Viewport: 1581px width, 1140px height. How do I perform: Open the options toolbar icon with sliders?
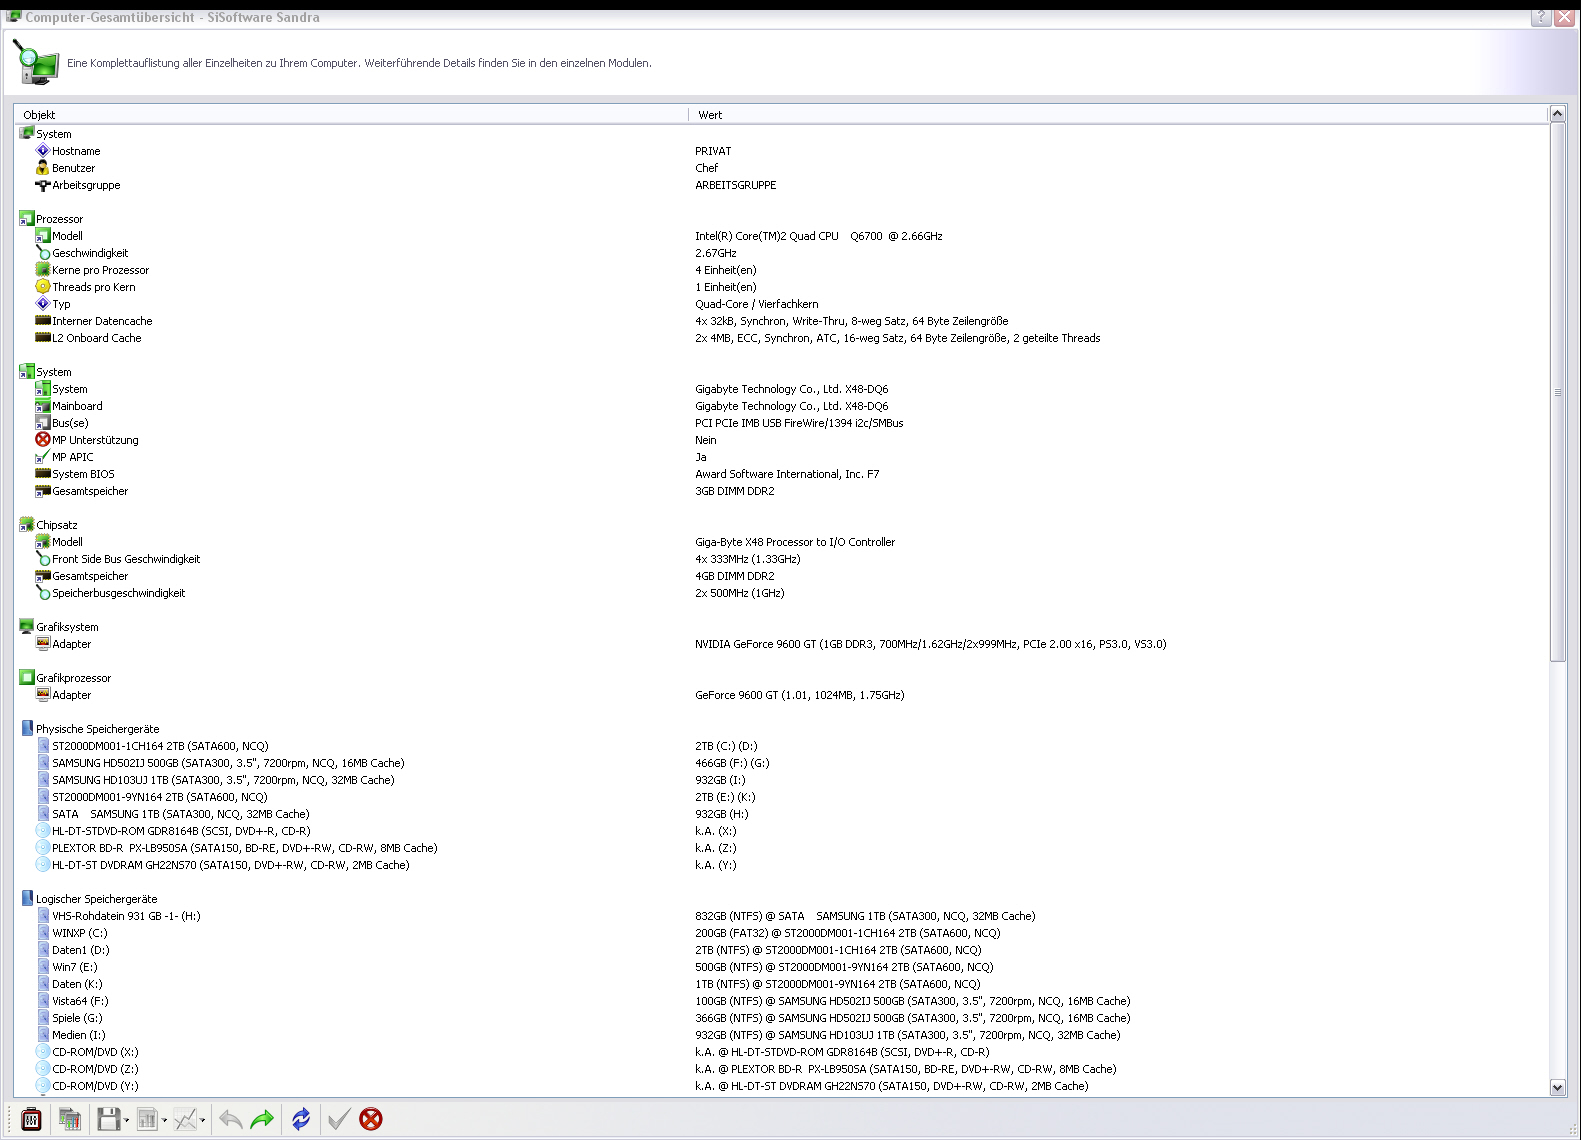tap(31, 1119)
